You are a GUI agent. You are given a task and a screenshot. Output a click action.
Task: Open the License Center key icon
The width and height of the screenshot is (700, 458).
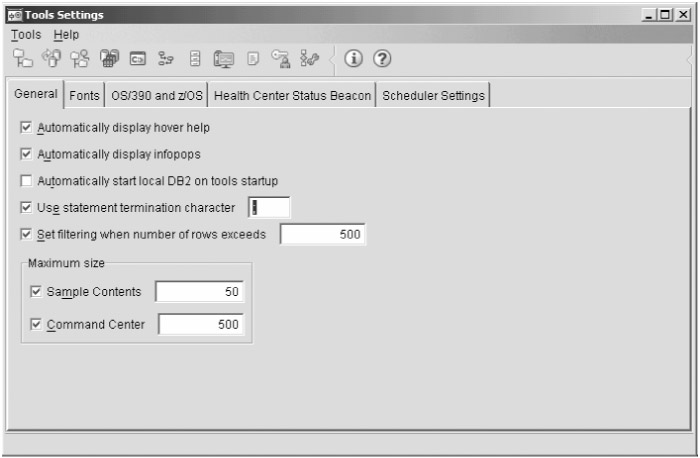tap(281, 59)
